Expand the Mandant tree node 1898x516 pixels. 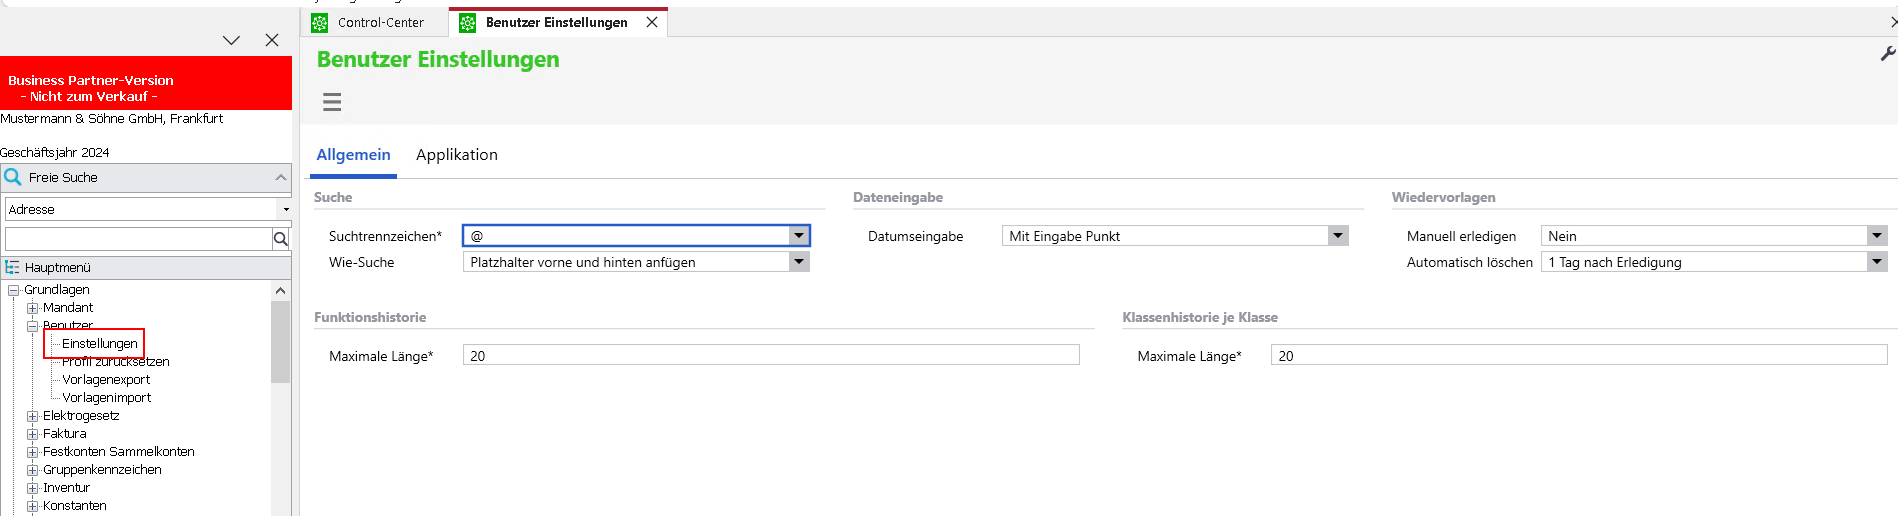pos(32,308)
